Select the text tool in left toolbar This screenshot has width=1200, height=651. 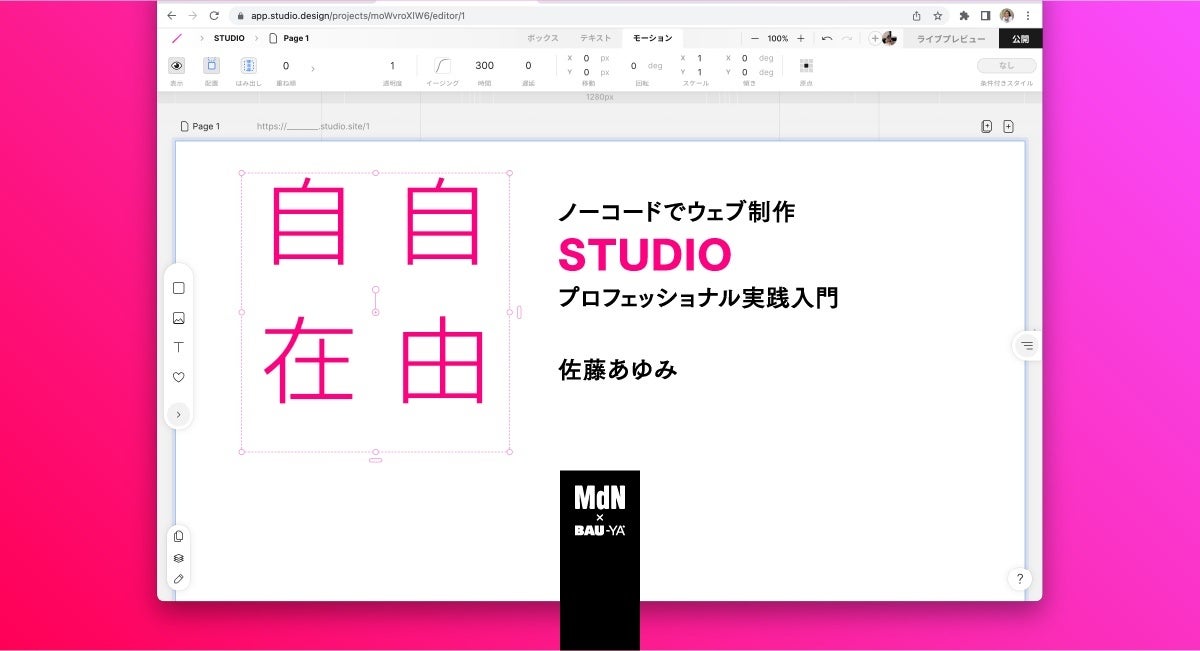coord(179,347)
